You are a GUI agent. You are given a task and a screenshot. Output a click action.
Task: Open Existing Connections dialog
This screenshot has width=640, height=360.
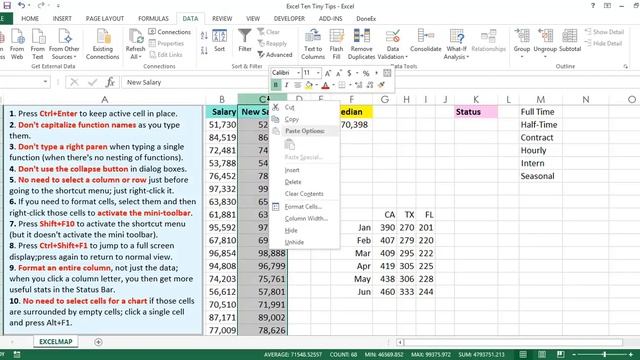coord(102,44)
